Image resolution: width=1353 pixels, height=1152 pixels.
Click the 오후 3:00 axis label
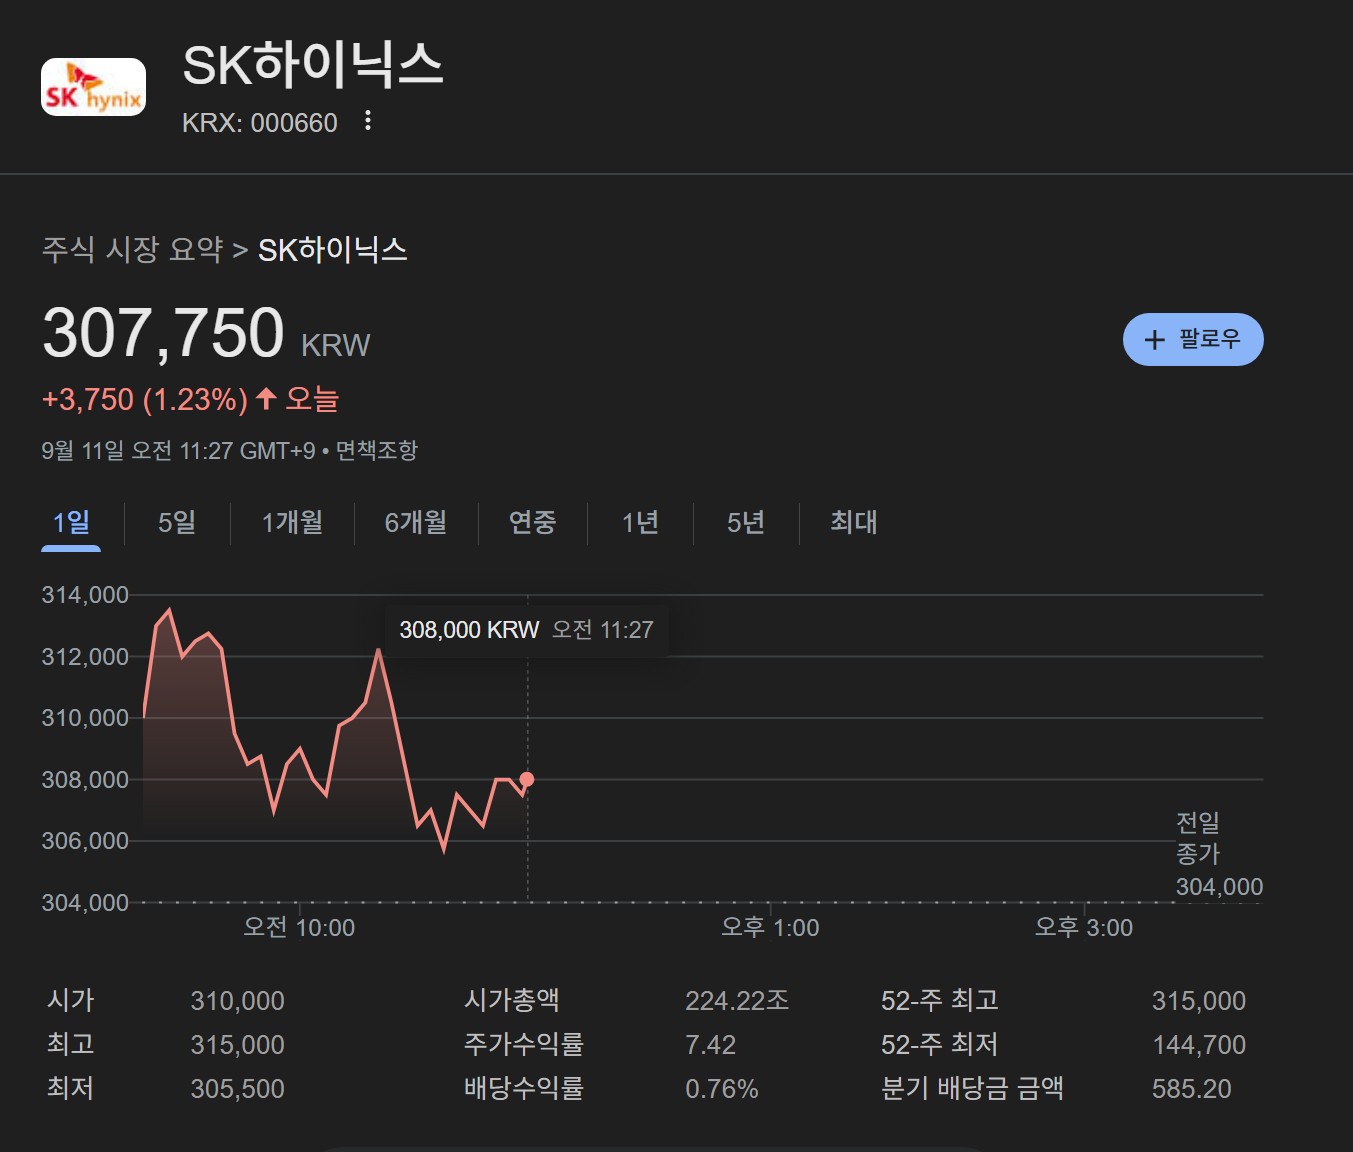point(1084,928)
